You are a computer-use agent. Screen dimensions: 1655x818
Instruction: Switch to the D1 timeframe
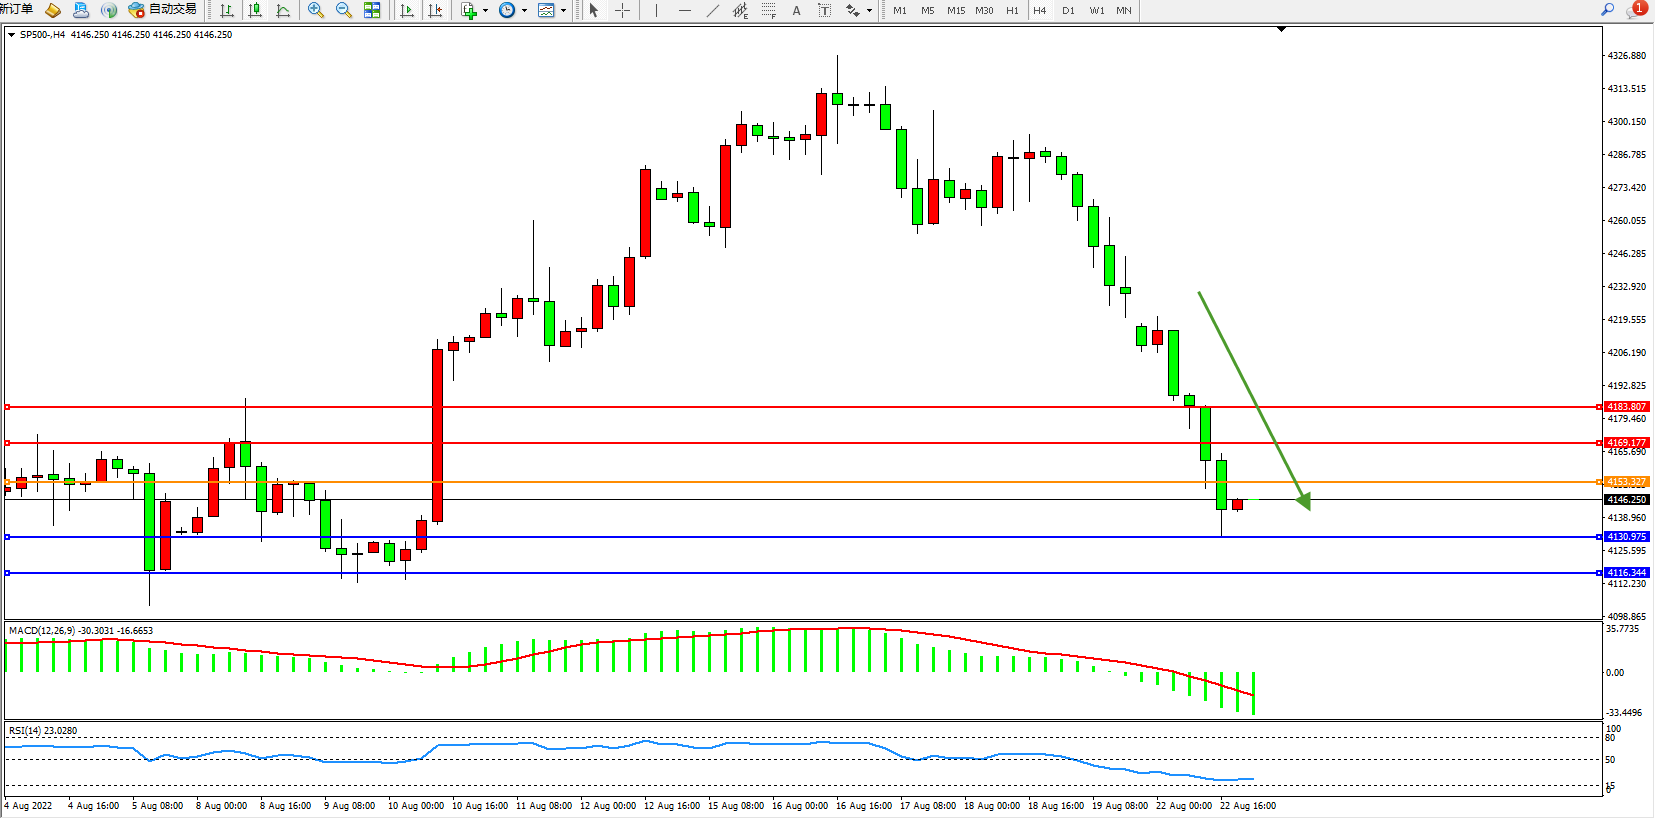(x=1068, y=10)
